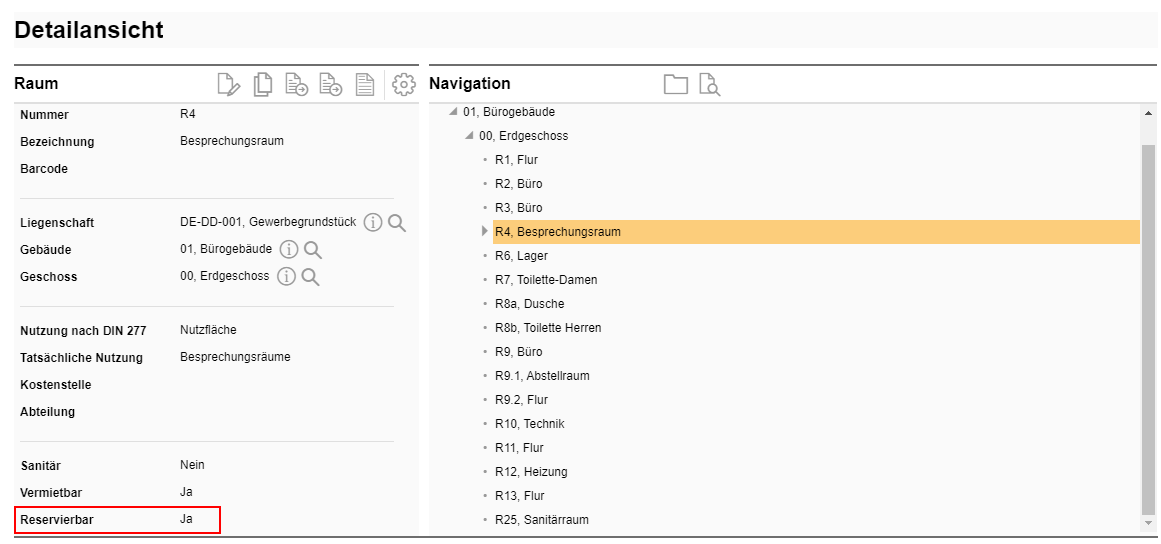
Task: Show info for Liegenschaft DE-DD-001
Action: [373, 223]
